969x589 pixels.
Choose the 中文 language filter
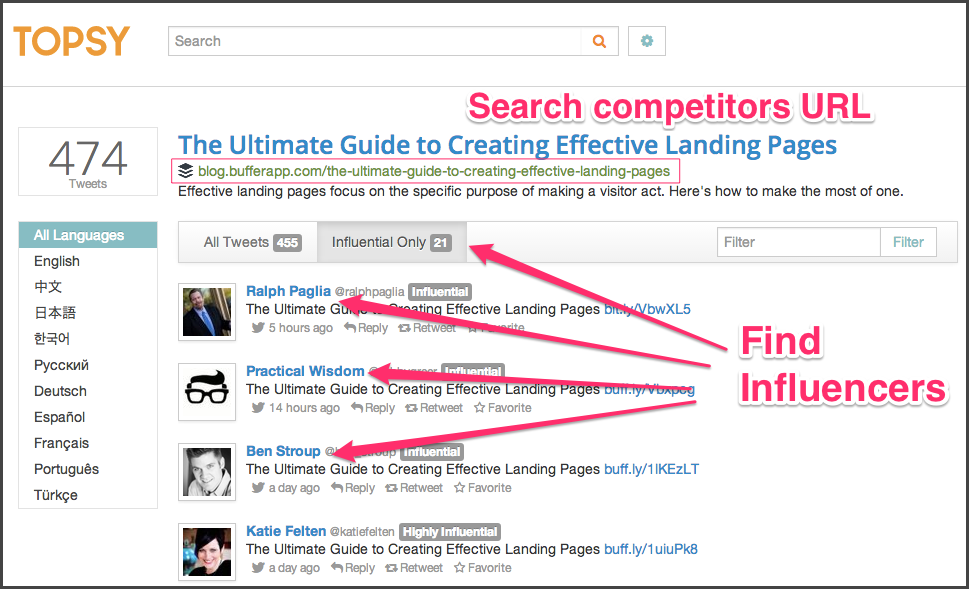tap(48, 287)
